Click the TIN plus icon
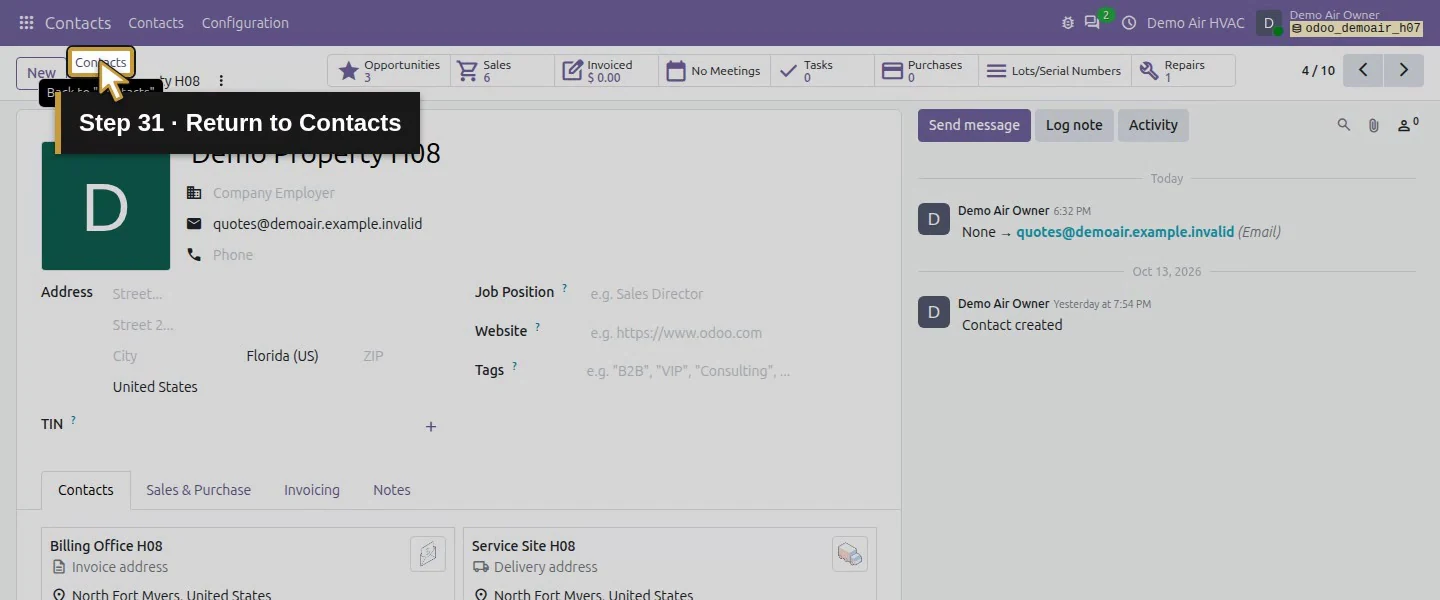Viewport: 1440px width, 600px height. 431,427
